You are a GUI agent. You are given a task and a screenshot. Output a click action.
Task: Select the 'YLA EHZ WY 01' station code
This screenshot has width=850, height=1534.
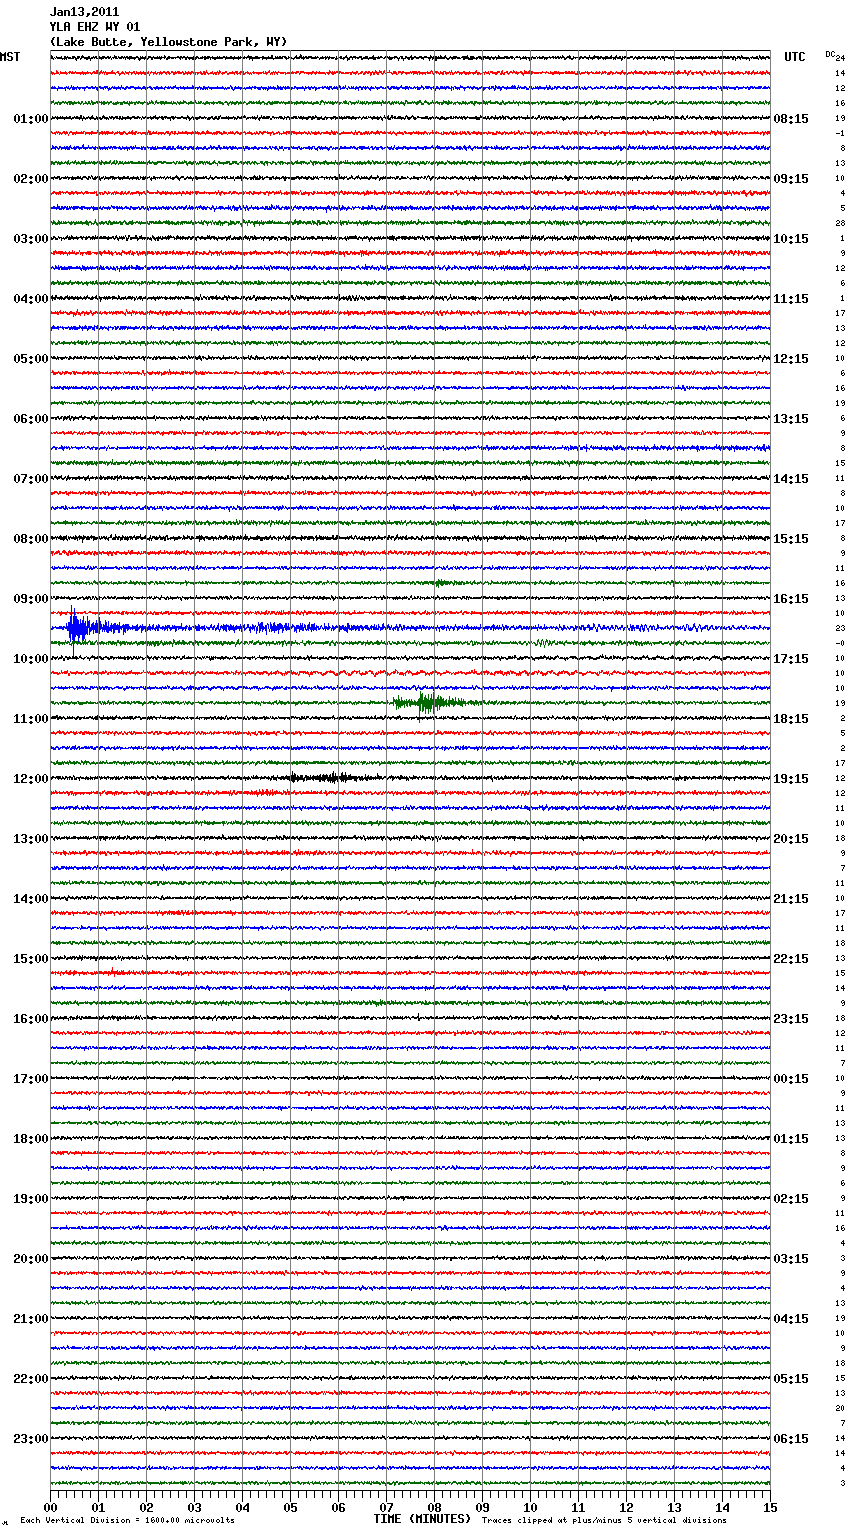tap(95, 27)
